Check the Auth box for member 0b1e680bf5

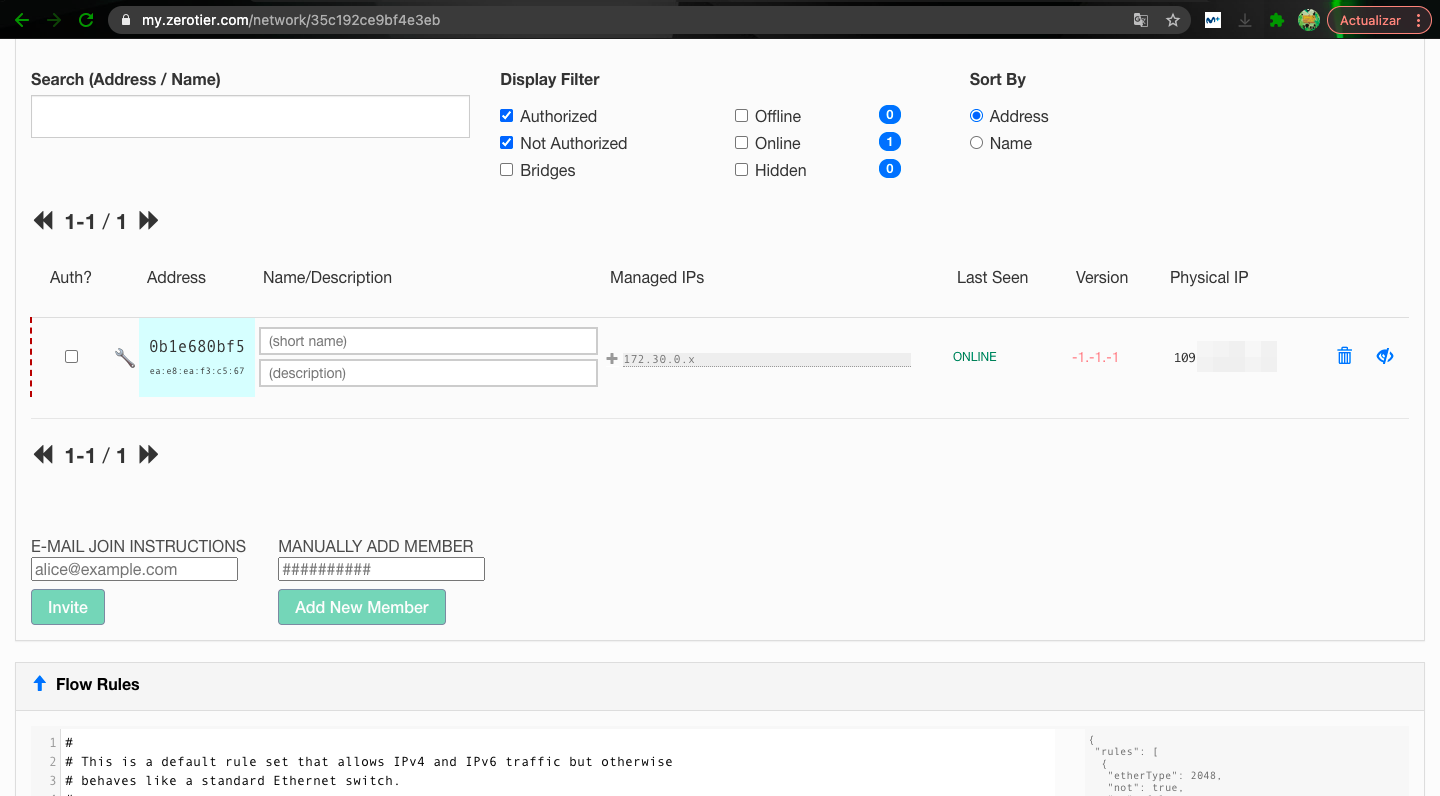click(71, 356)
